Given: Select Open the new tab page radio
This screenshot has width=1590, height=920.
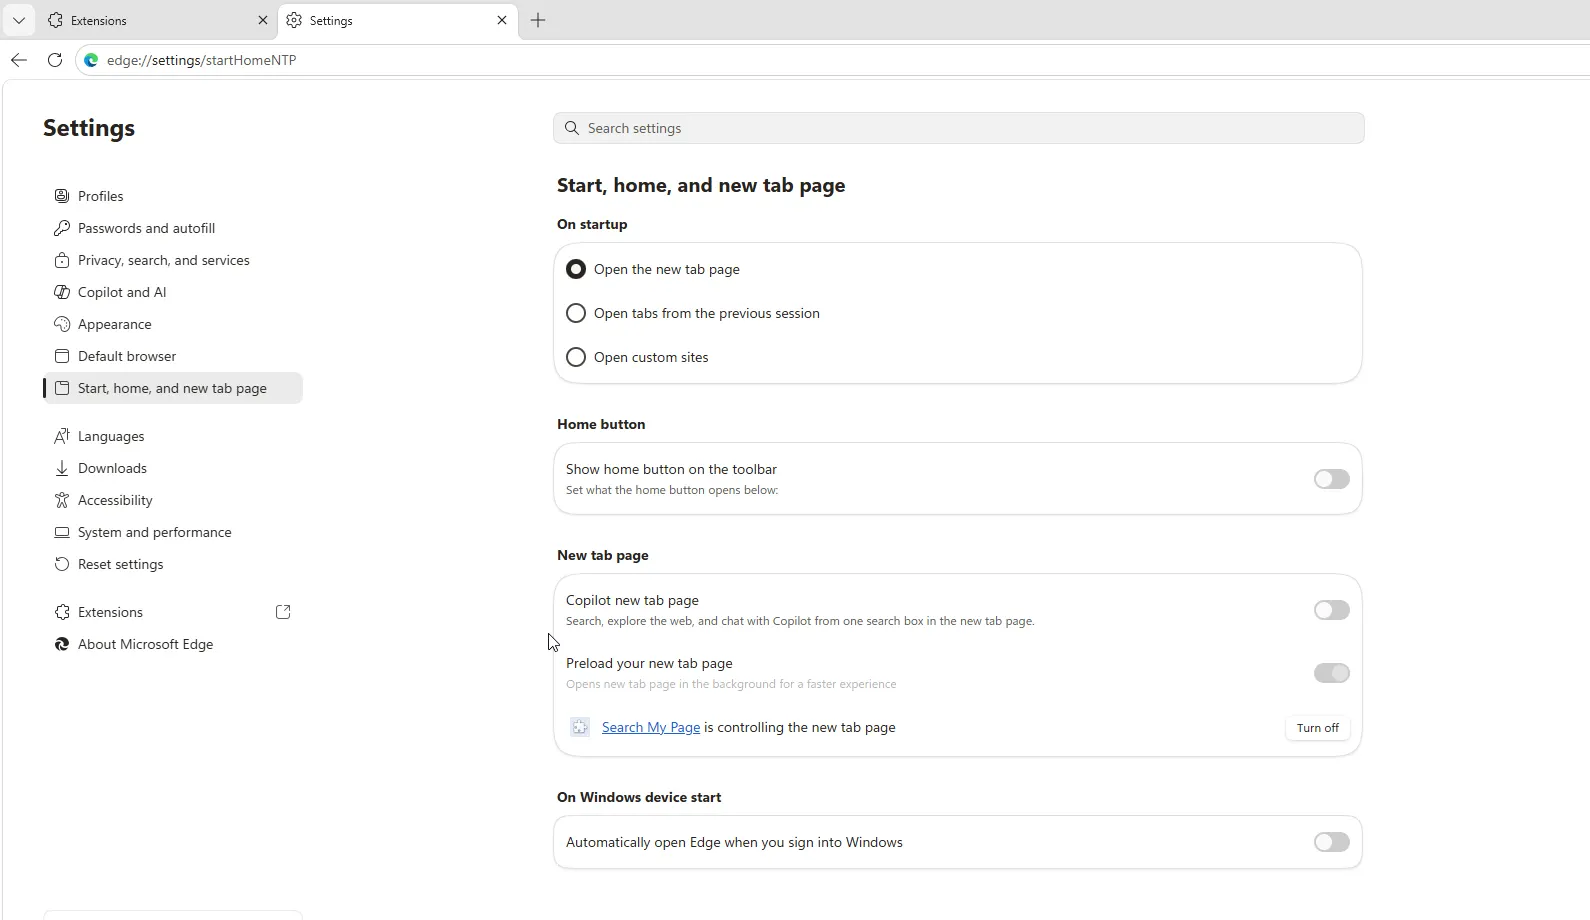Looking at the screenshot, I should 576,269.
